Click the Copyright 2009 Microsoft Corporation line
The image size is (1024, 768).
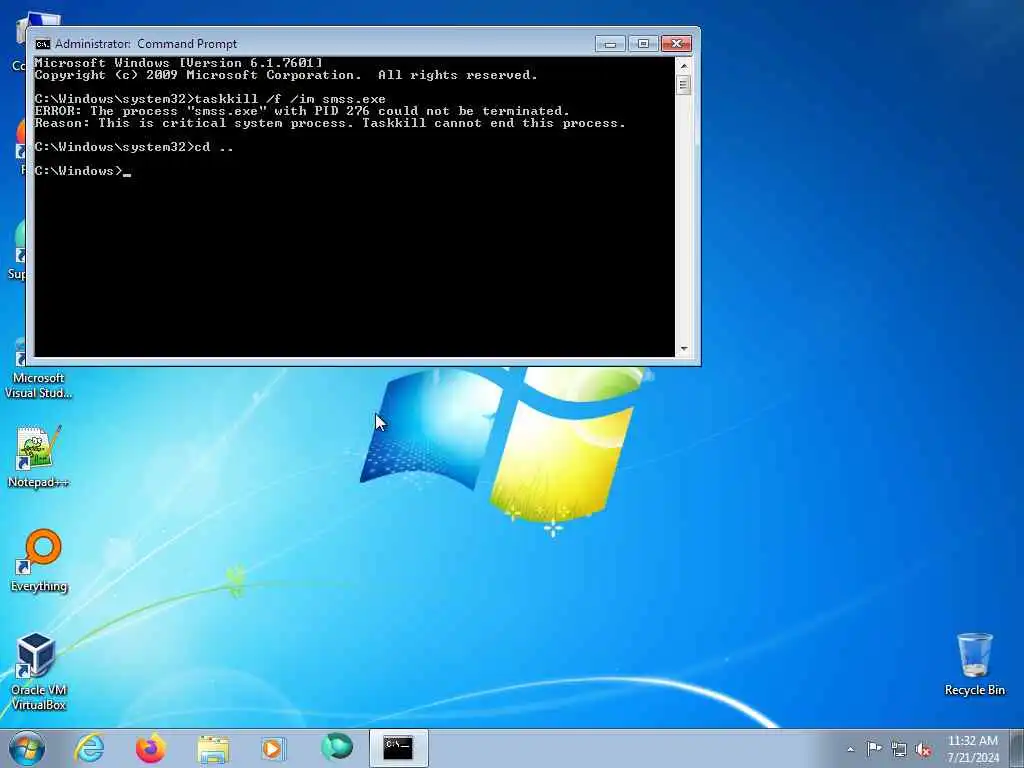click(285, 75)
